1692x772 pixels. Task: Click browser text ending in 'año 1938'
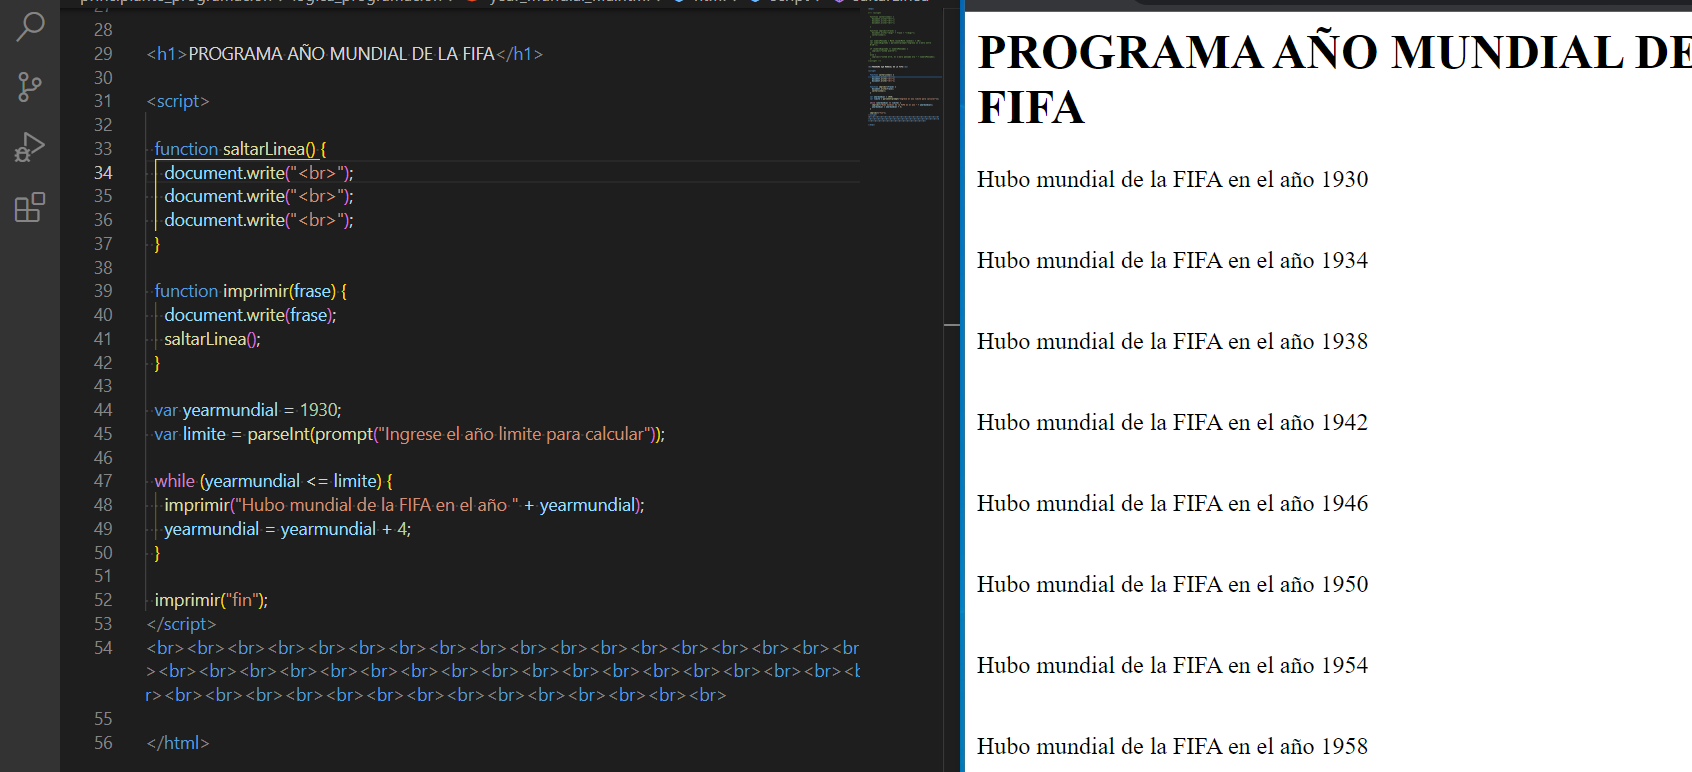1173,342
